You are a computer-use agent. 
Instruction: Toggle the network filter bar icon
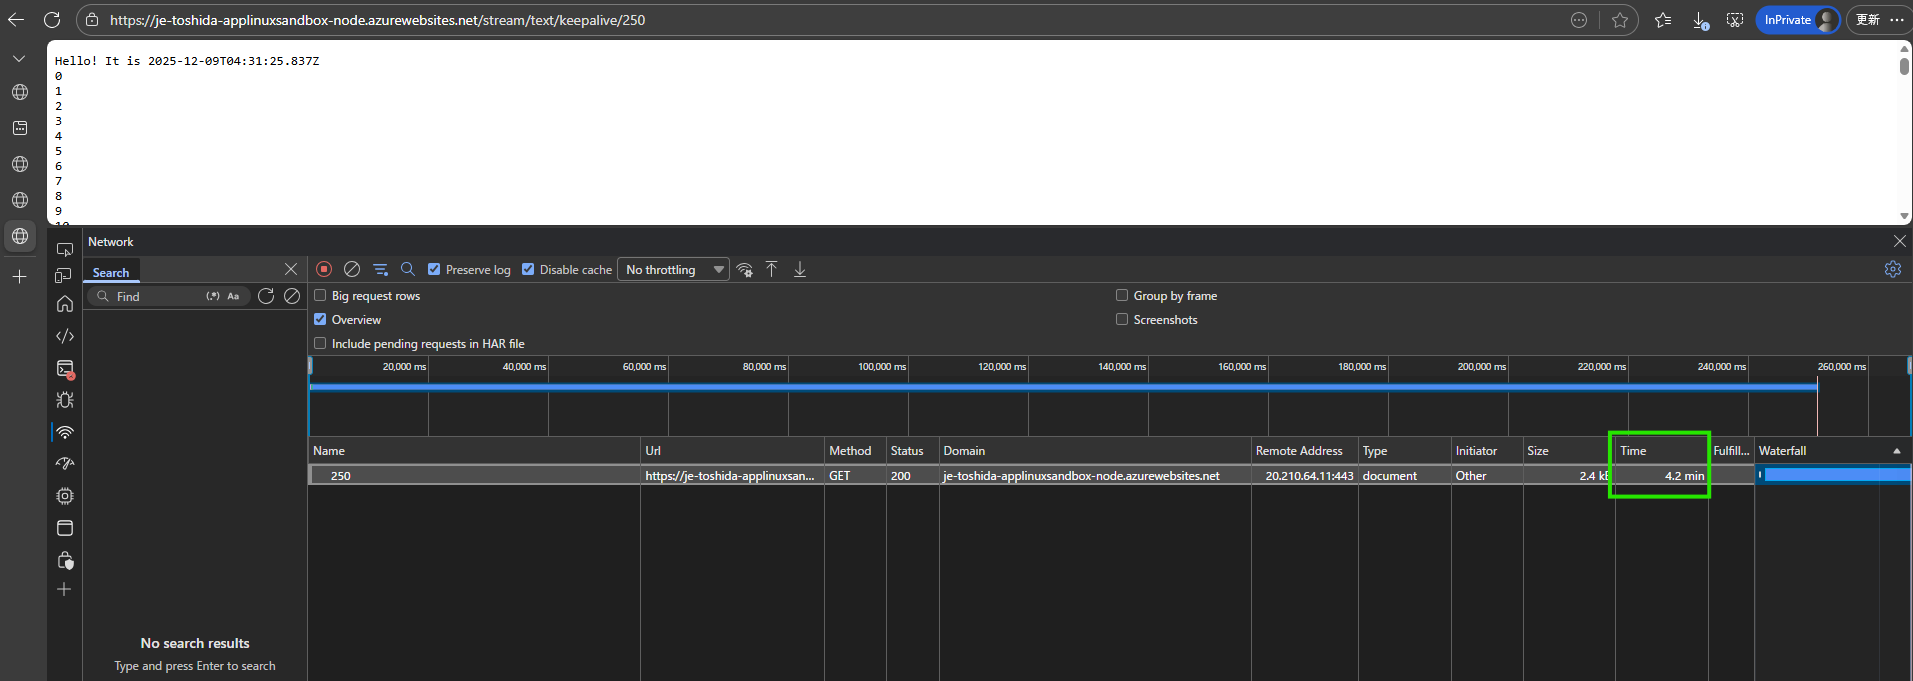381,269
